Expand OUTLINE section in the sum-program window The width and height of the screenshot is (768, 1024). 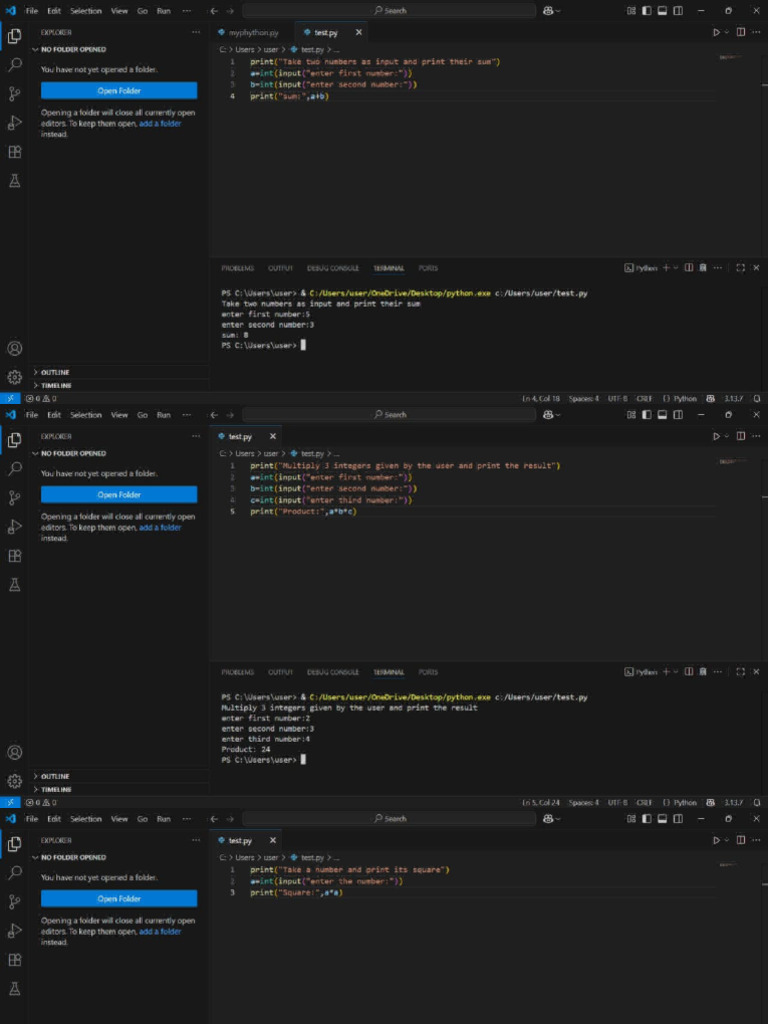coord(56,372)
